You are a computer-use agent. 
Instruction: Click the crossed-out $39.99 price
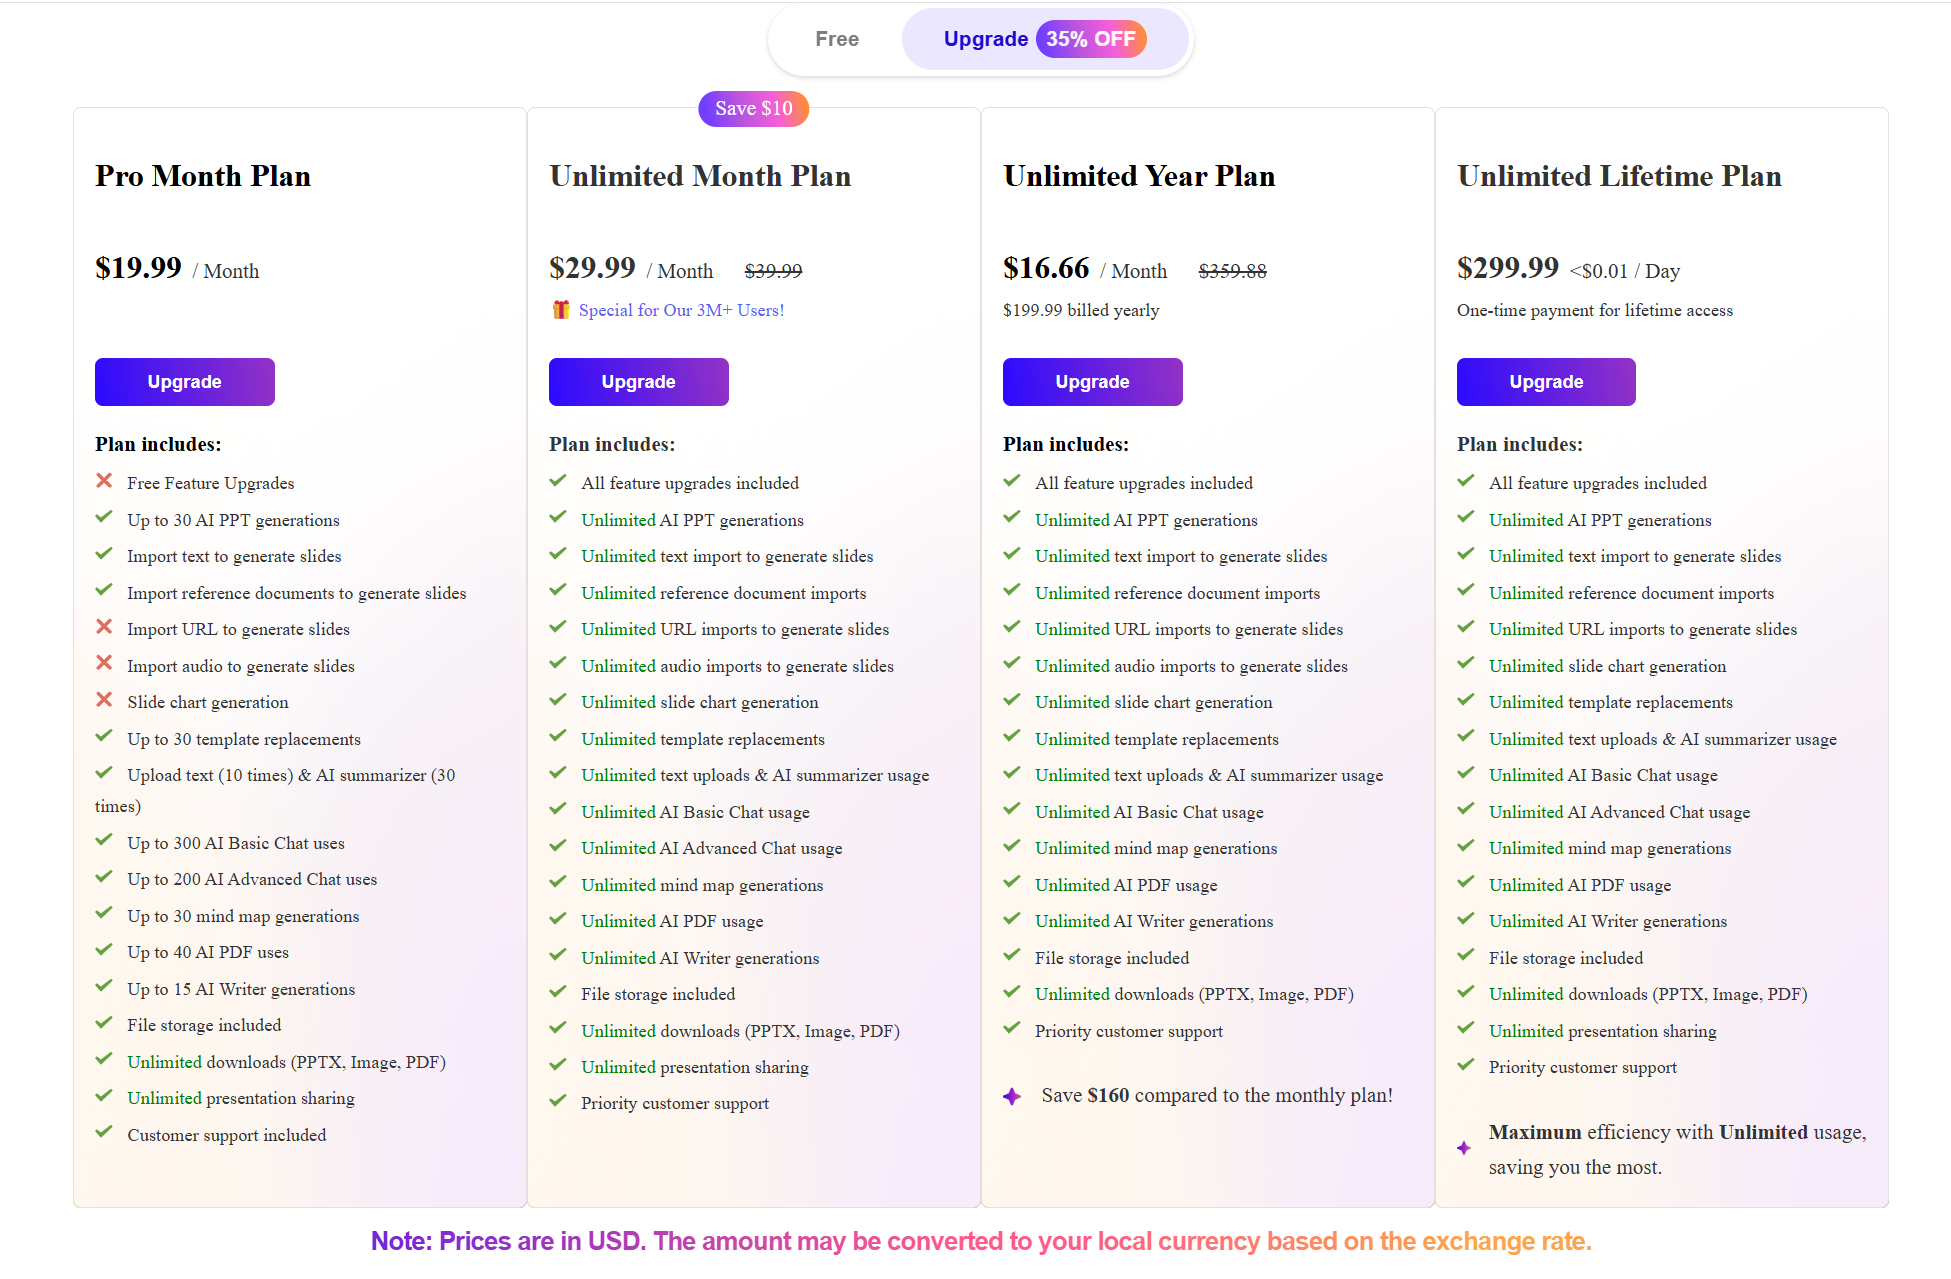click(x=773, y=269)
